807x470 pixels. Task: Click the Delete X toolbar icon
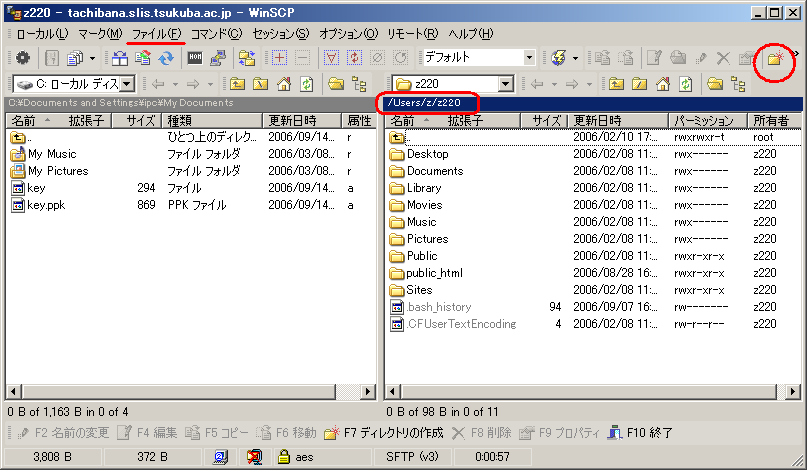(x=723, y=58)
